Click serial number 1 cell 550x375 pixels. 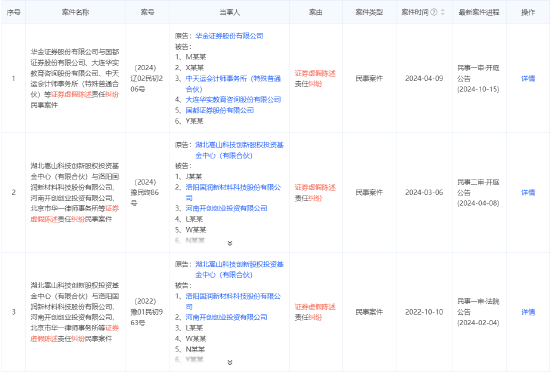13,79
